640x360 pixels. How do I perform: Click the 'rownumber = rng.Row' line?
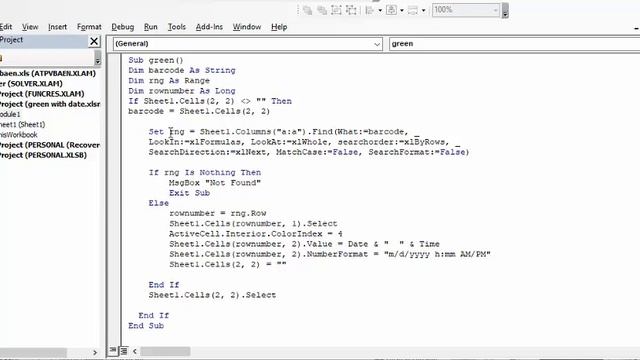(218, 213)
